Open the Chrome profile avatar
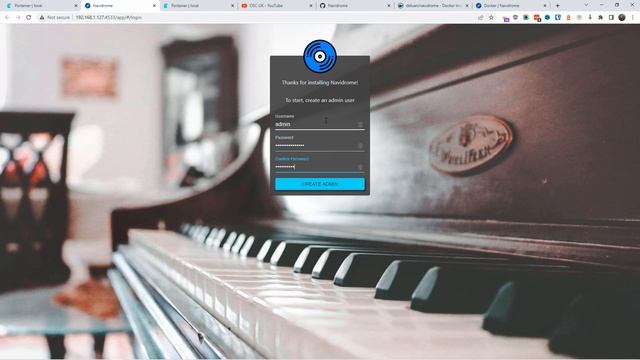This screenshot has height=360, width=640. click(x=622, y=18)
